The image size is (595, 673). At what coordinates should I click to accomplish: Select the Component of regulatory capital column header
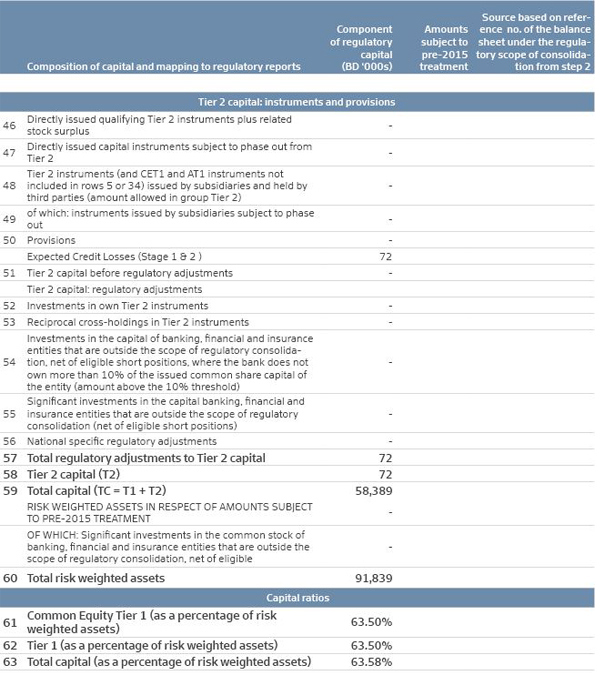coord(361,48)
